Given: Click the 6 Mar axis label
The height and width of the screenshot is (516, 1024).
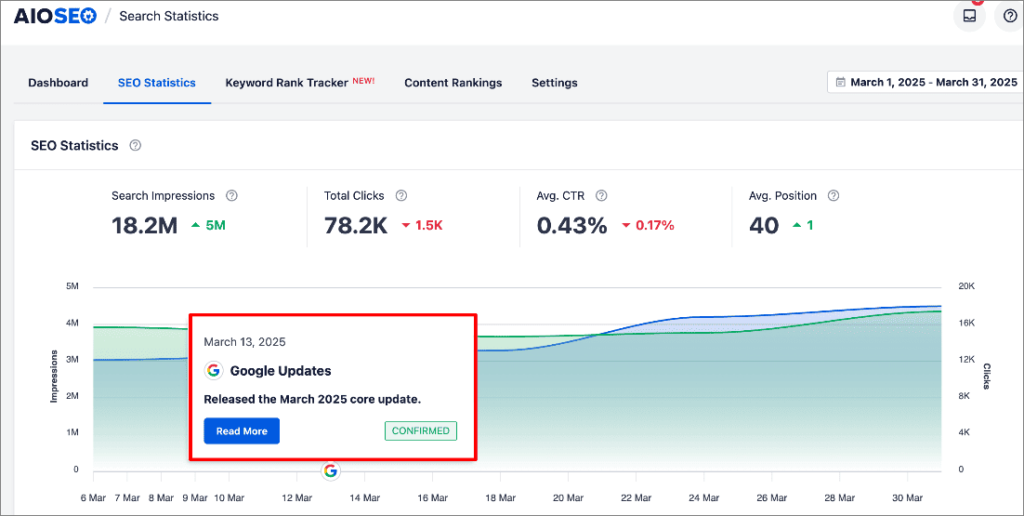Looking at the screenshot, I should [93, 498].
